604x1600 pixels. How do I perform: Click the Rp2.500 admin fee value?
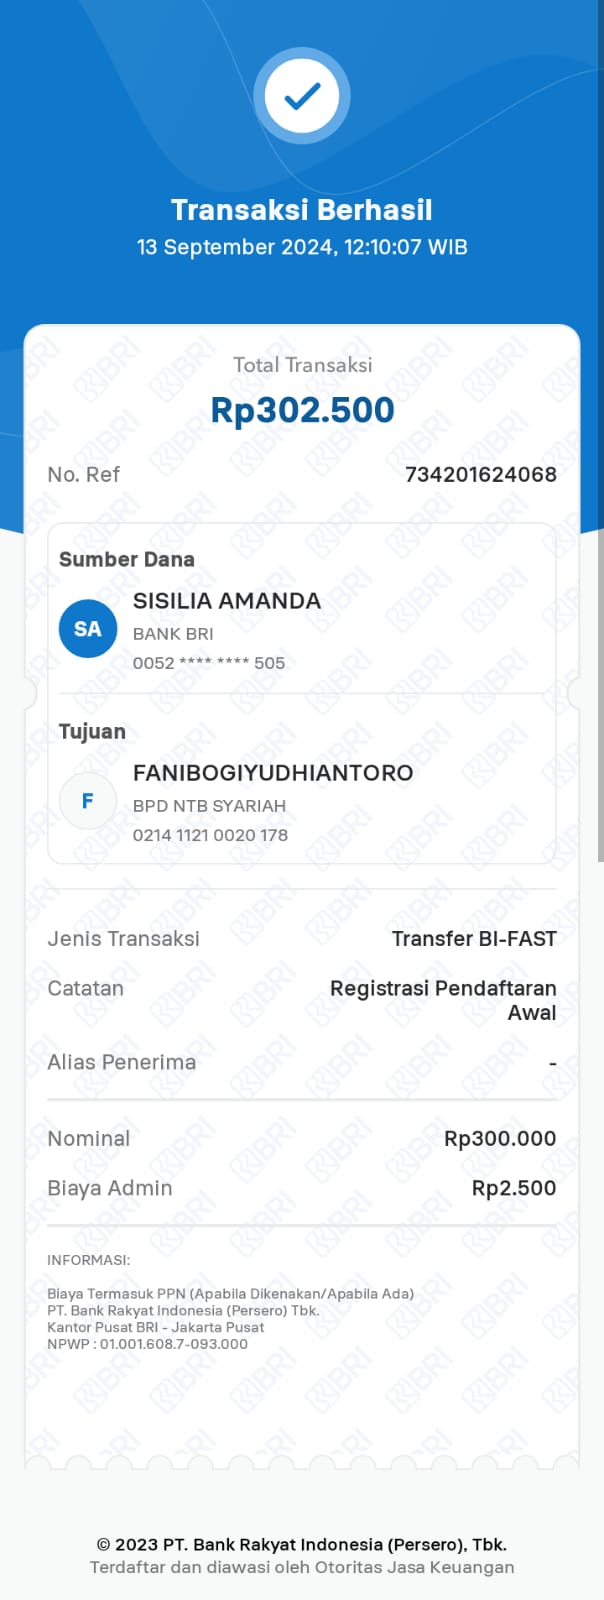click(514, 1189)
